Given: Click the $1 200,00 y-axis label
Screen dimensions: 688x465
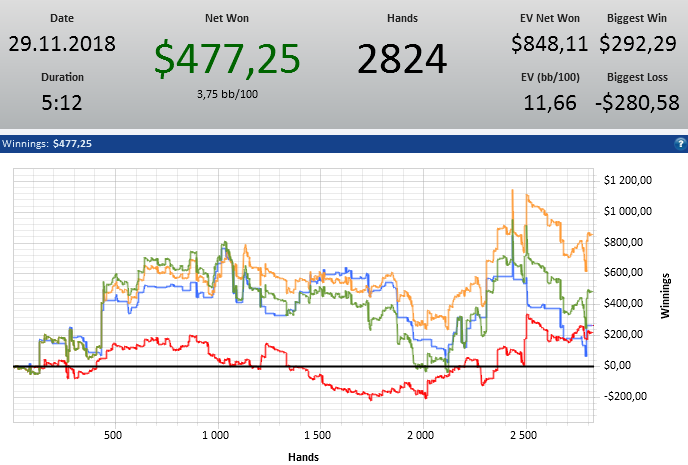Looking at the screenshot, I should [x=628, y=180].
